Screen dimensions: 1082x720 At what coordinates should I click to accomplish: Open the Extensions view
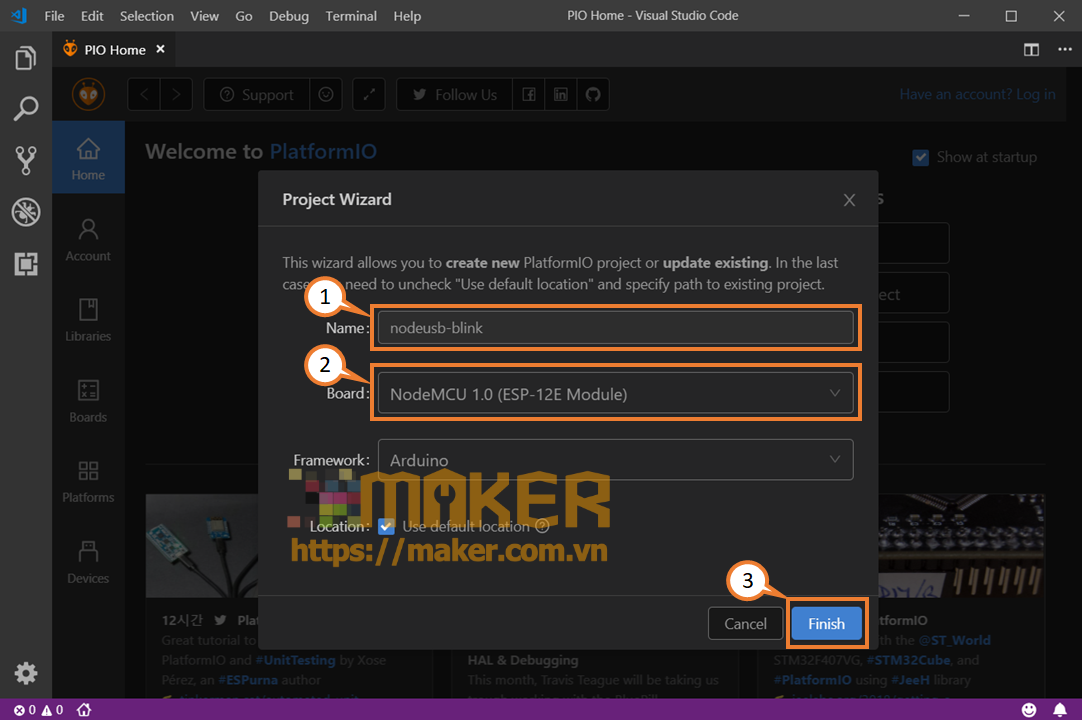coord(26,264)
